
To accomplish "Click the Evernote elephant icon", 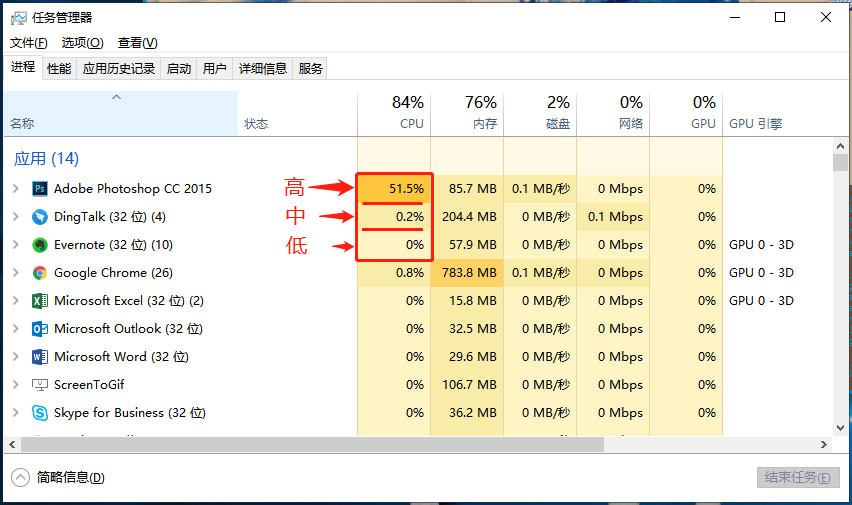I will coord(40,244).
